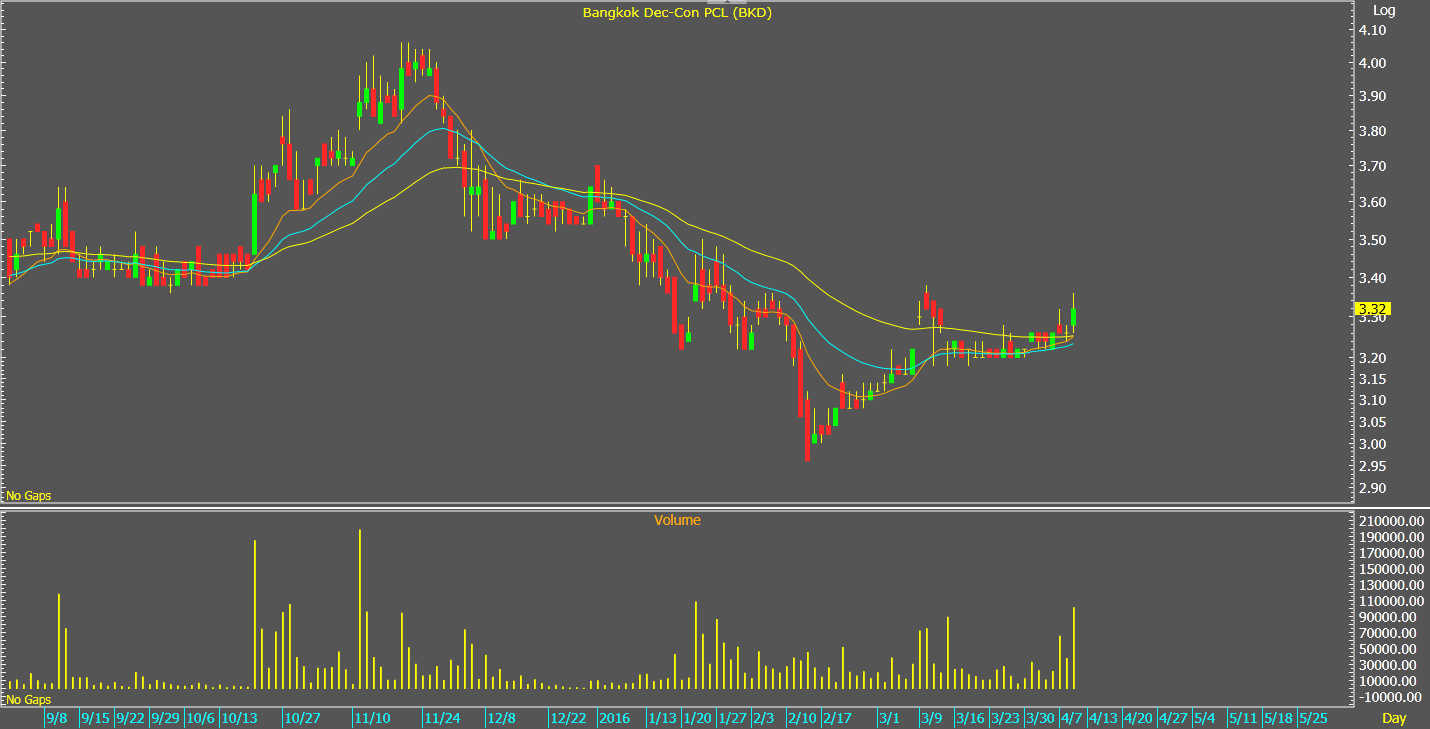Click the highlighted 3.32 current price tag
The height and width of the screenshot is (729, 1430).
(1373, 309)
